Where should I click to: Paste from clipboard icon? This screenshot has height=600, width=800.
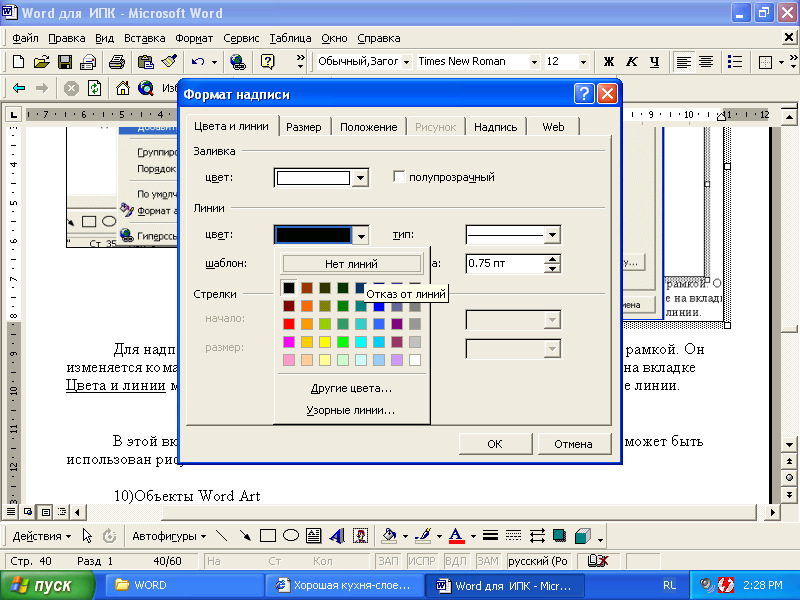145,62
